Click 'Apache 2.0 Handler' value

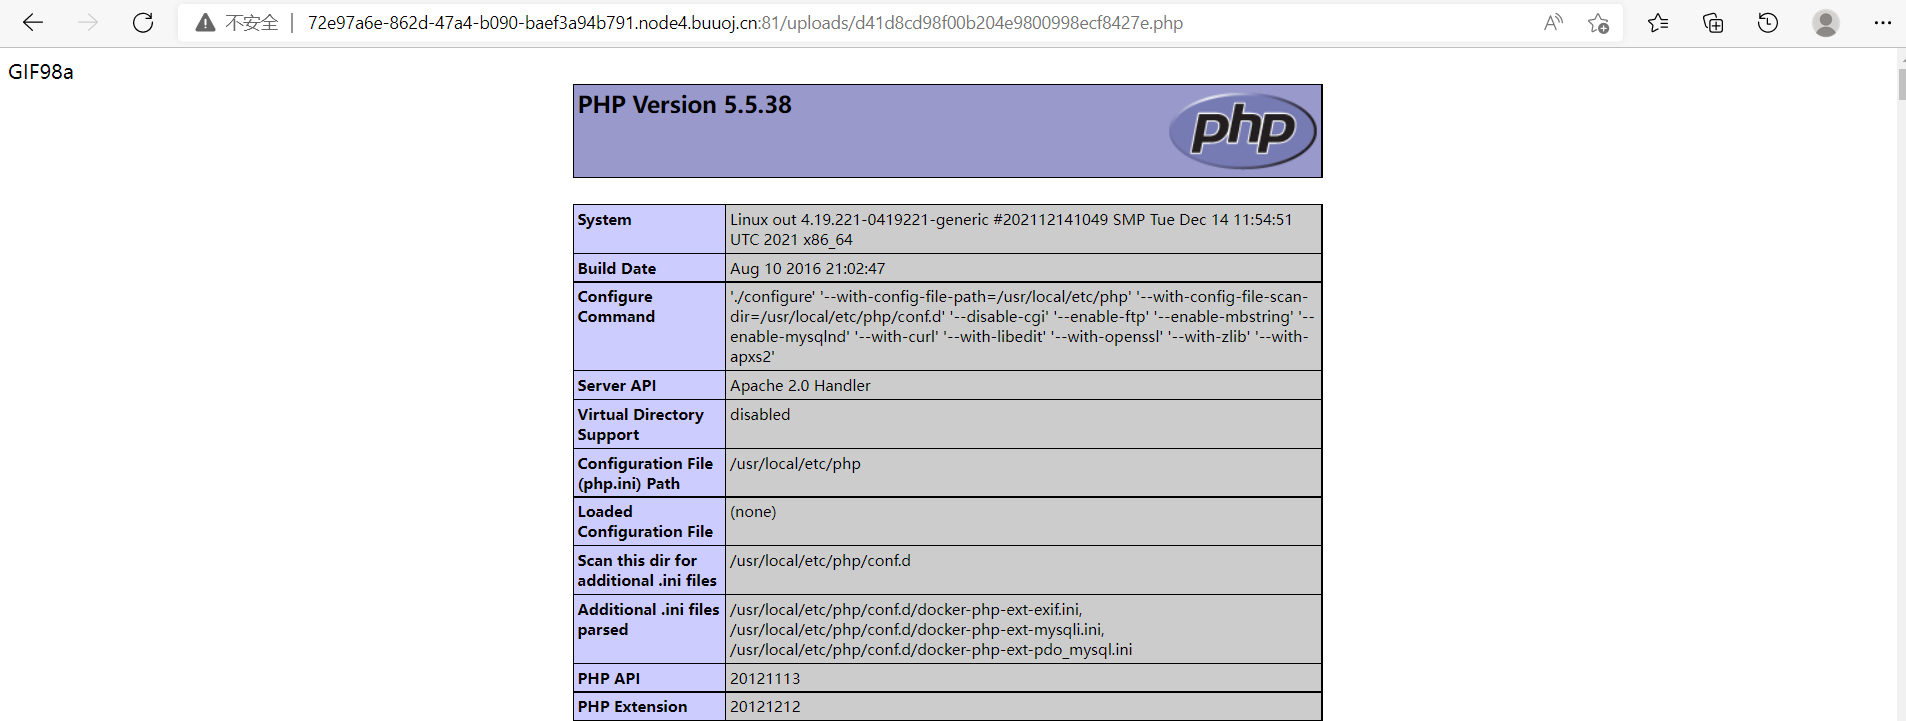pos(800,385)
